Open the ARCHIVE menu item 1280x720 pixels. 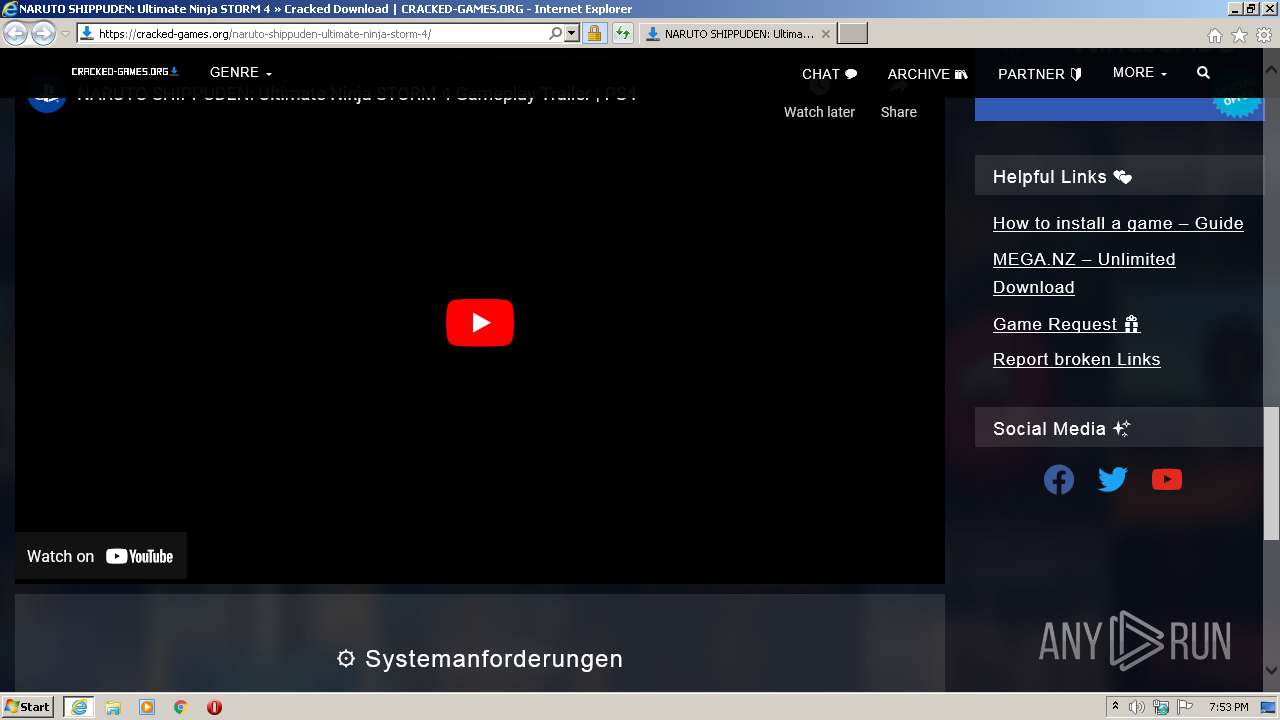click(x=927, y=74)
